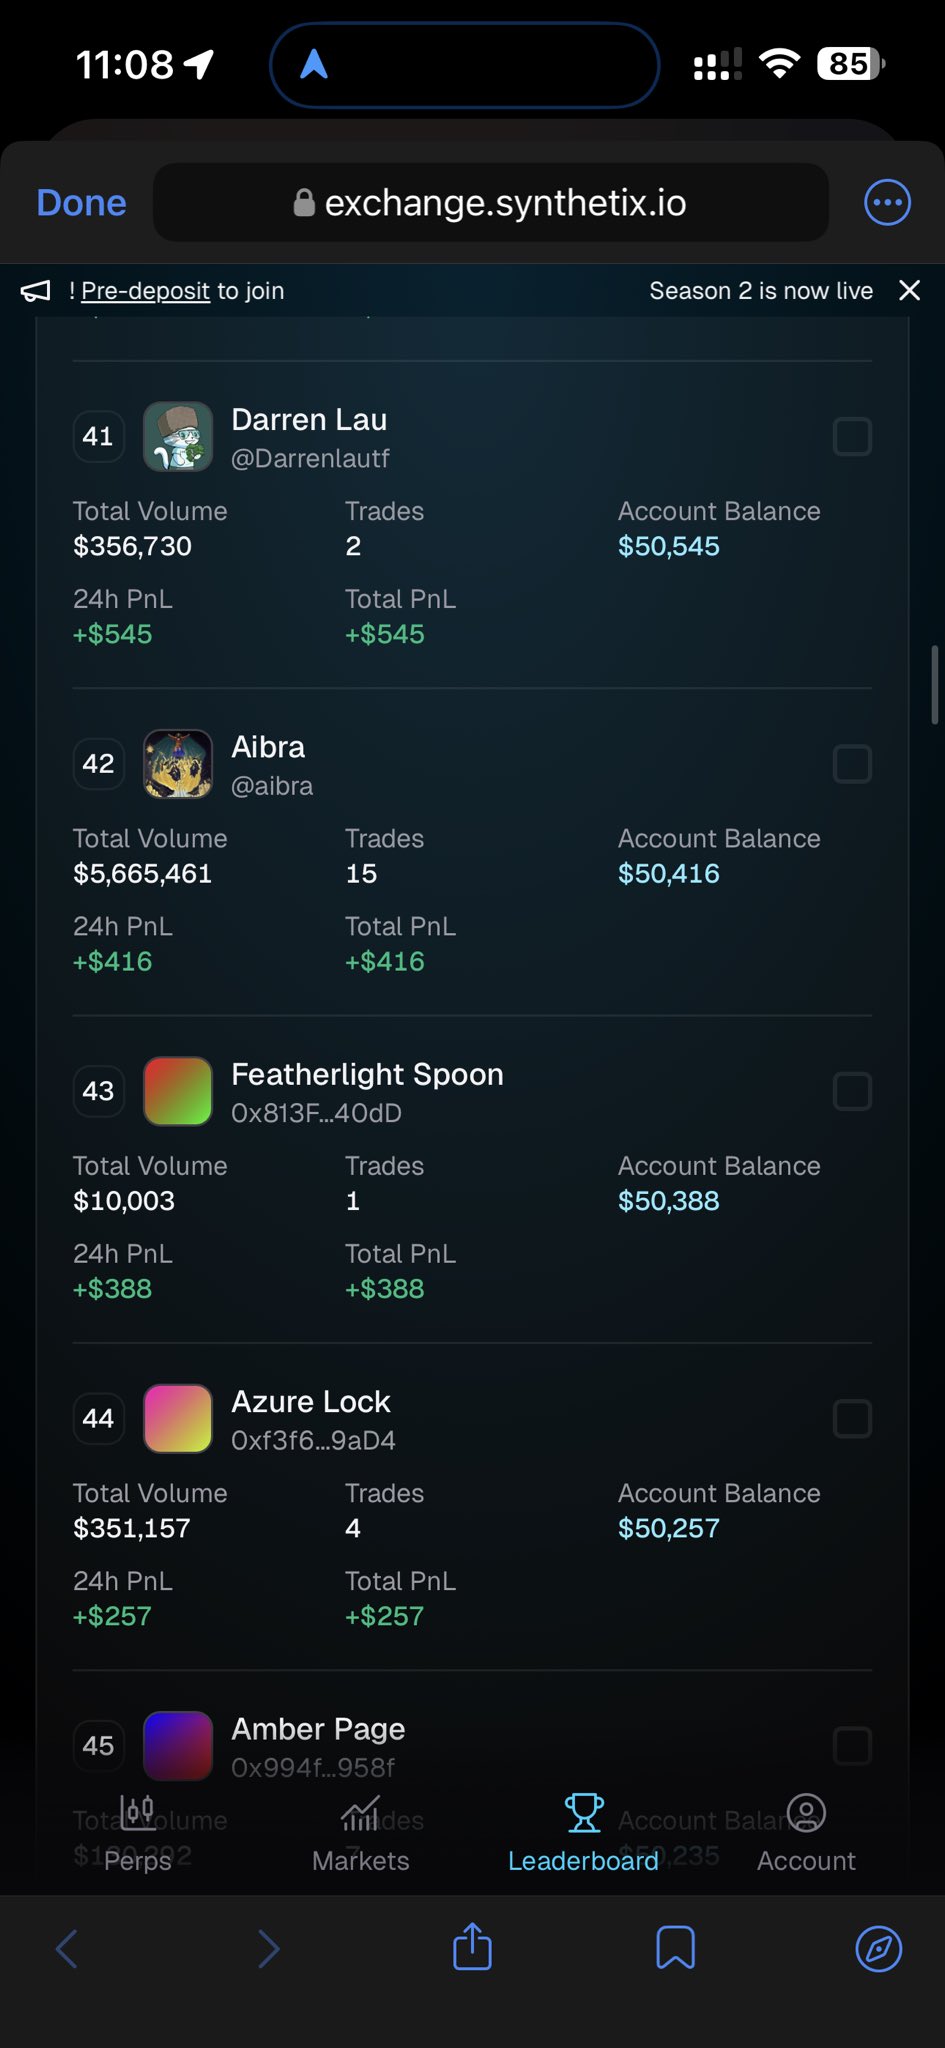Tap the browser share icon
This screenshot has width=945, height=2048.
[472, 1947]
